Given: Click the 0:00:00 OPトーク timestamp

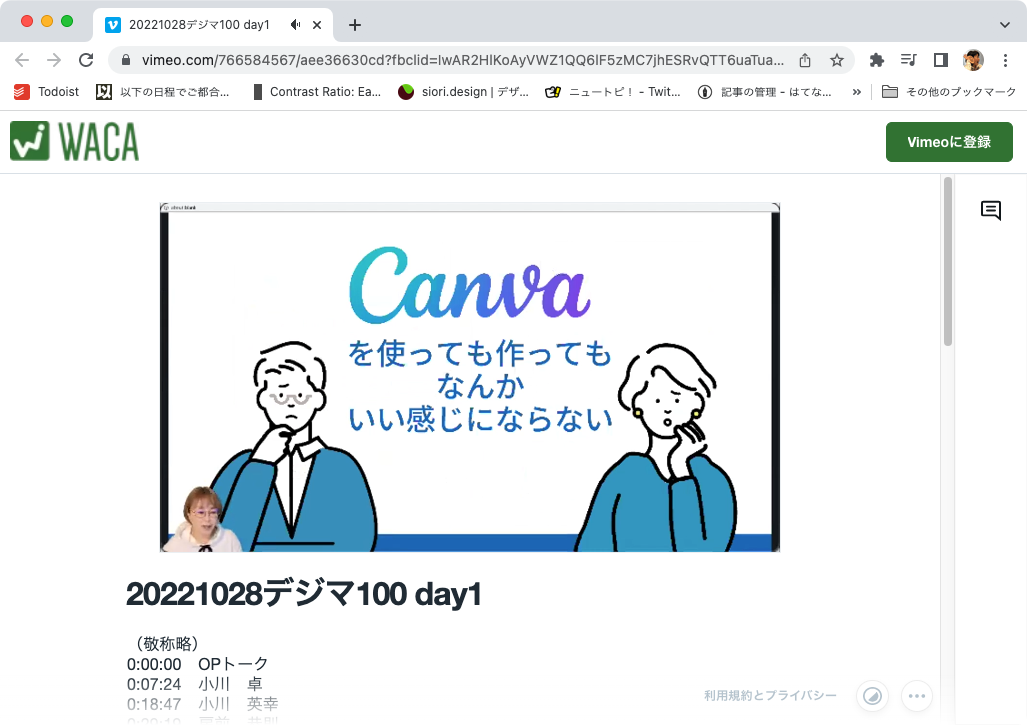Looking at the screenshot, I should [x=197, y=664].
